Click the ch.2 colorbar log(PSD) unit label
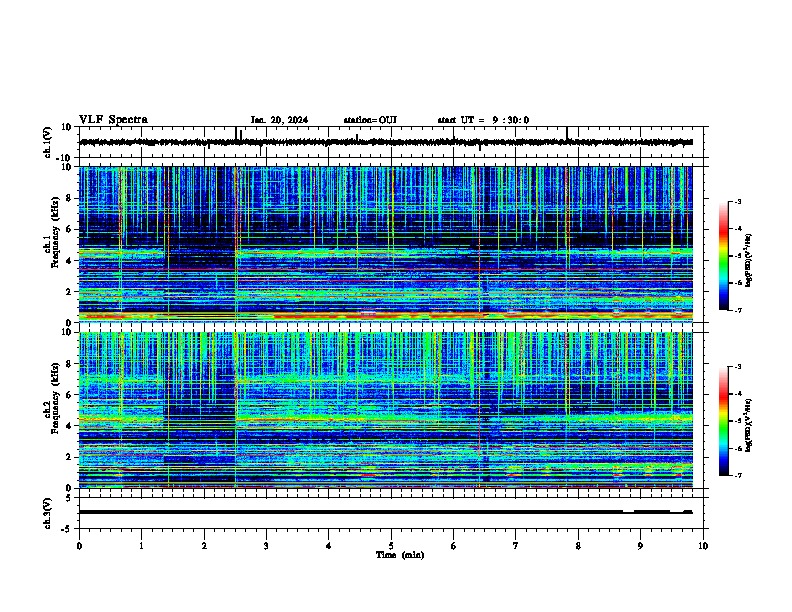The image size is (792, 612). (x=749, y=425)
